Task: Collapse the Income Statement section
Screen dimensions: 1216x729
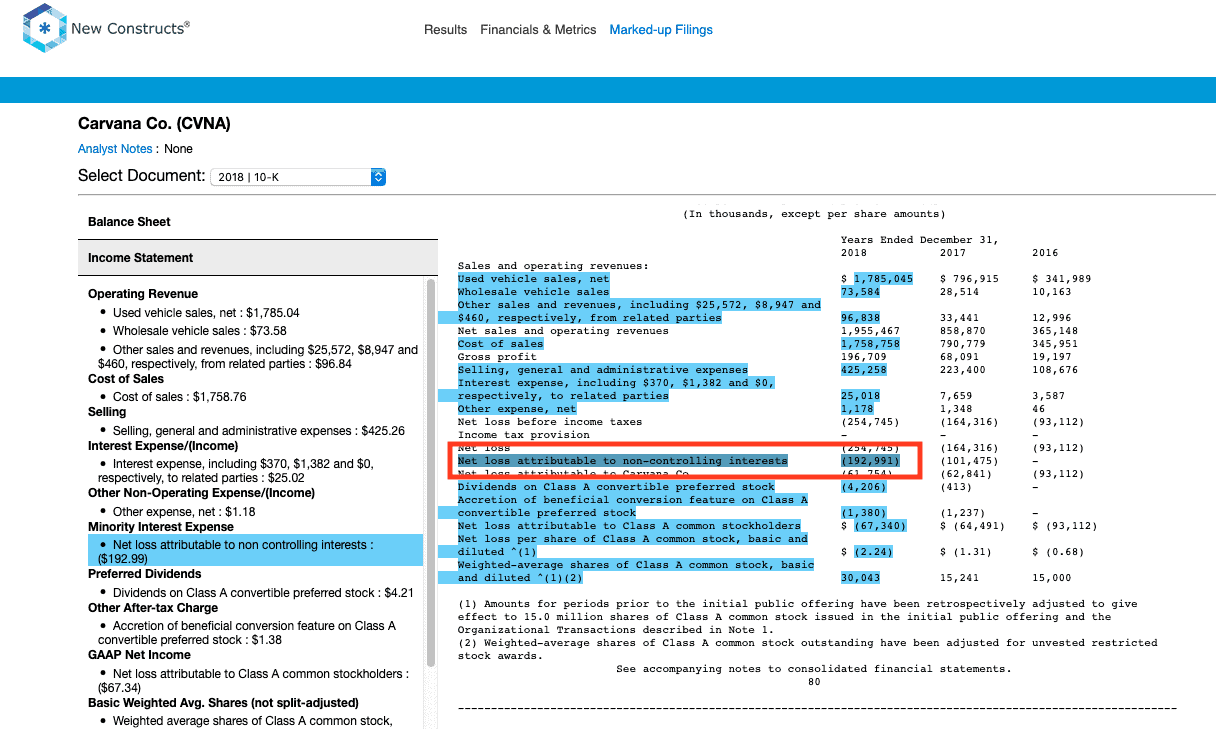Action: (x=258, y=258)
